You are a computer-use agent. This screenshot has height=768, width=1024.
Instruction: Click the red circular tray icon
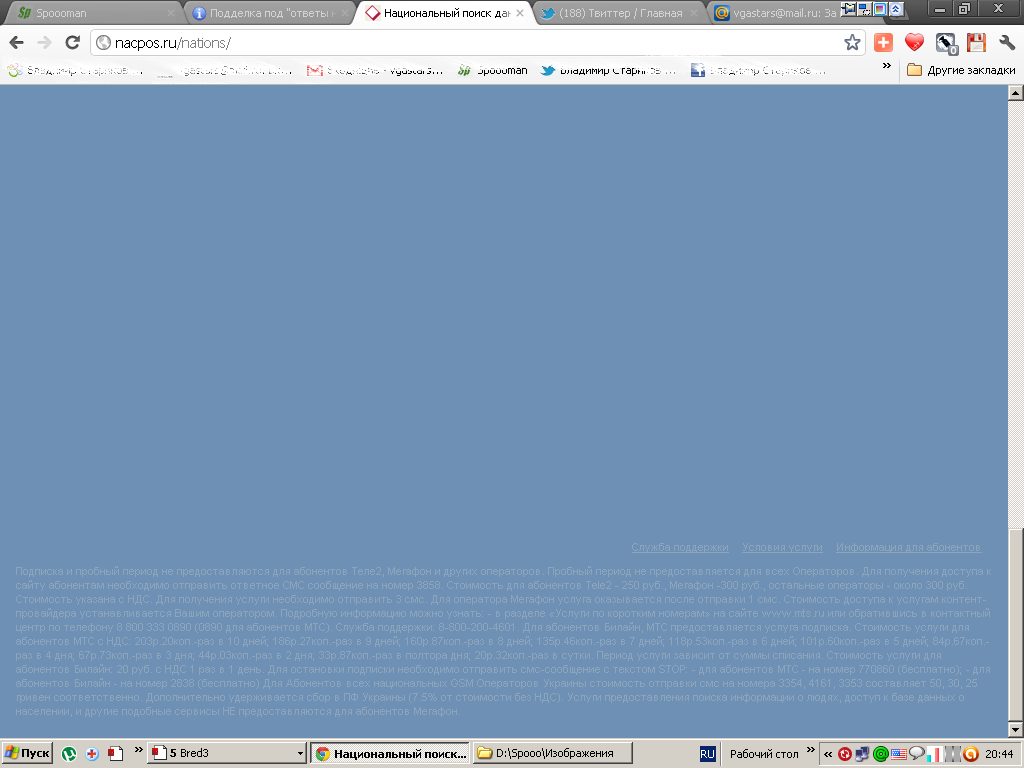tap(844, 754)
